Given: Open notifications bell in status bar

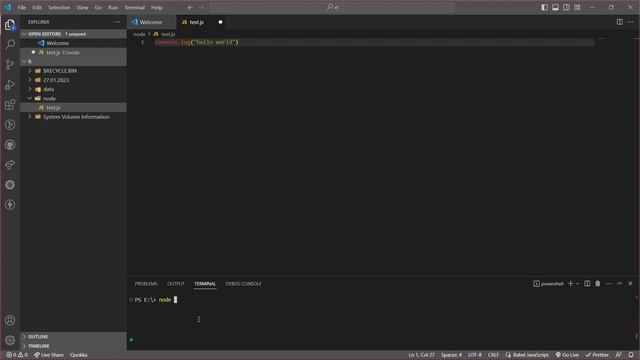Looking at the screenshot, I should pyautogui.click(x=631, y=355).
